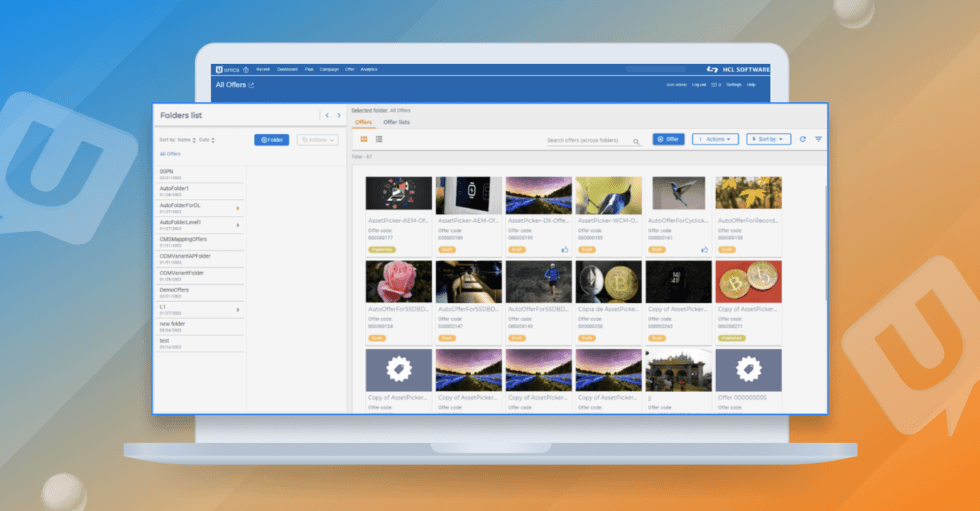Screen dimensions: 980x511
Task: Open All Offers external link icon
Action: click(251, 85)
